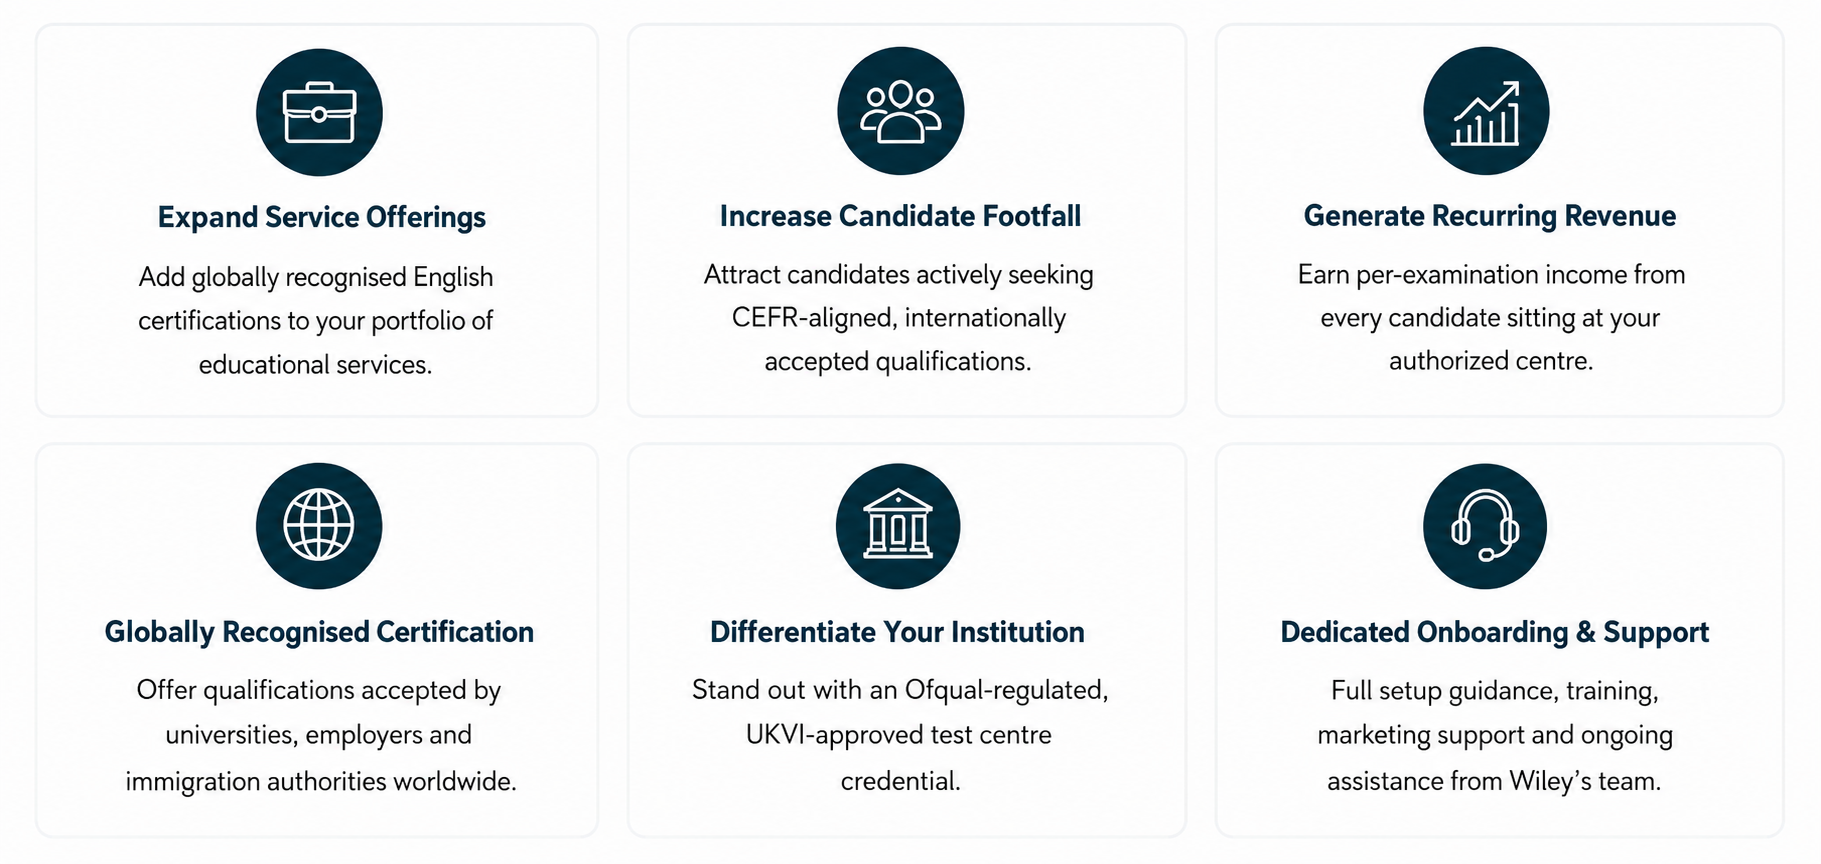The height and width of the screenshot is (864, 1821).
Task: Open the Generate Recurring Revenue heading
Action: (1490, 216)
